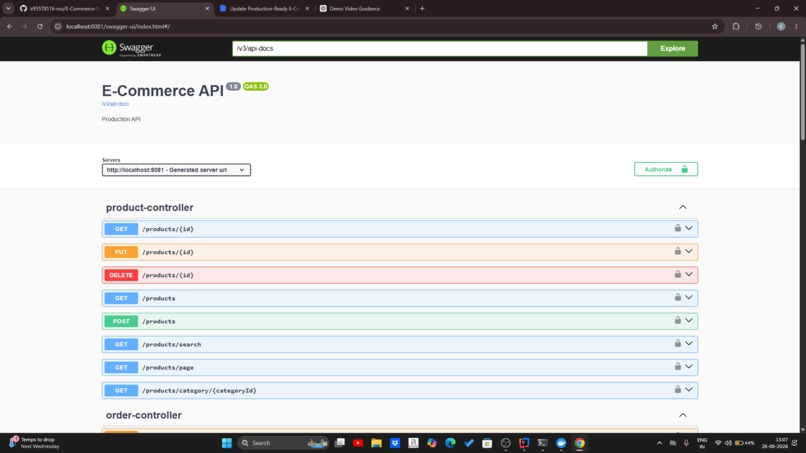Click the /v3/api-docs input field

(439, 48)
